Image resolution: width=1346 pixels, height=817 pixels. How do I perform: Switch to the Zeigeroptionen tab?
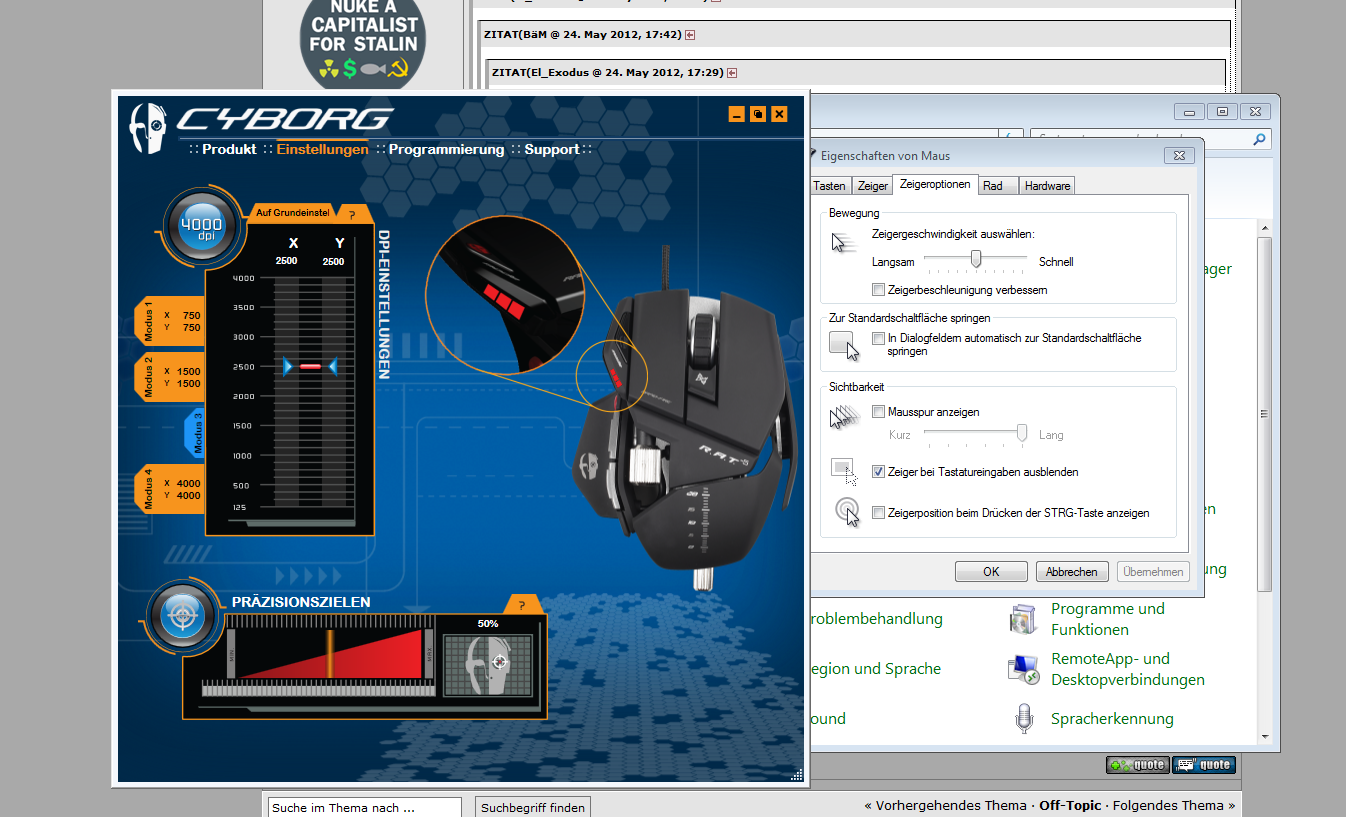935,184
